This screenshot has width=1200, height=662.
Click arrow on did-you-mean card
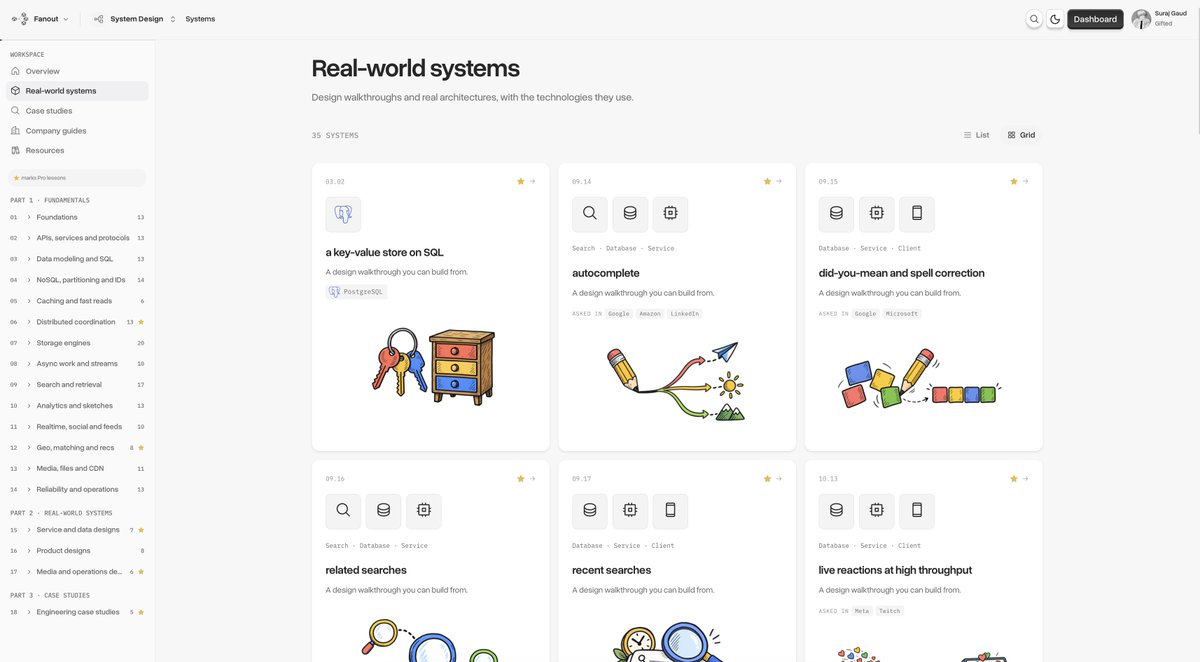point(1026,181)
